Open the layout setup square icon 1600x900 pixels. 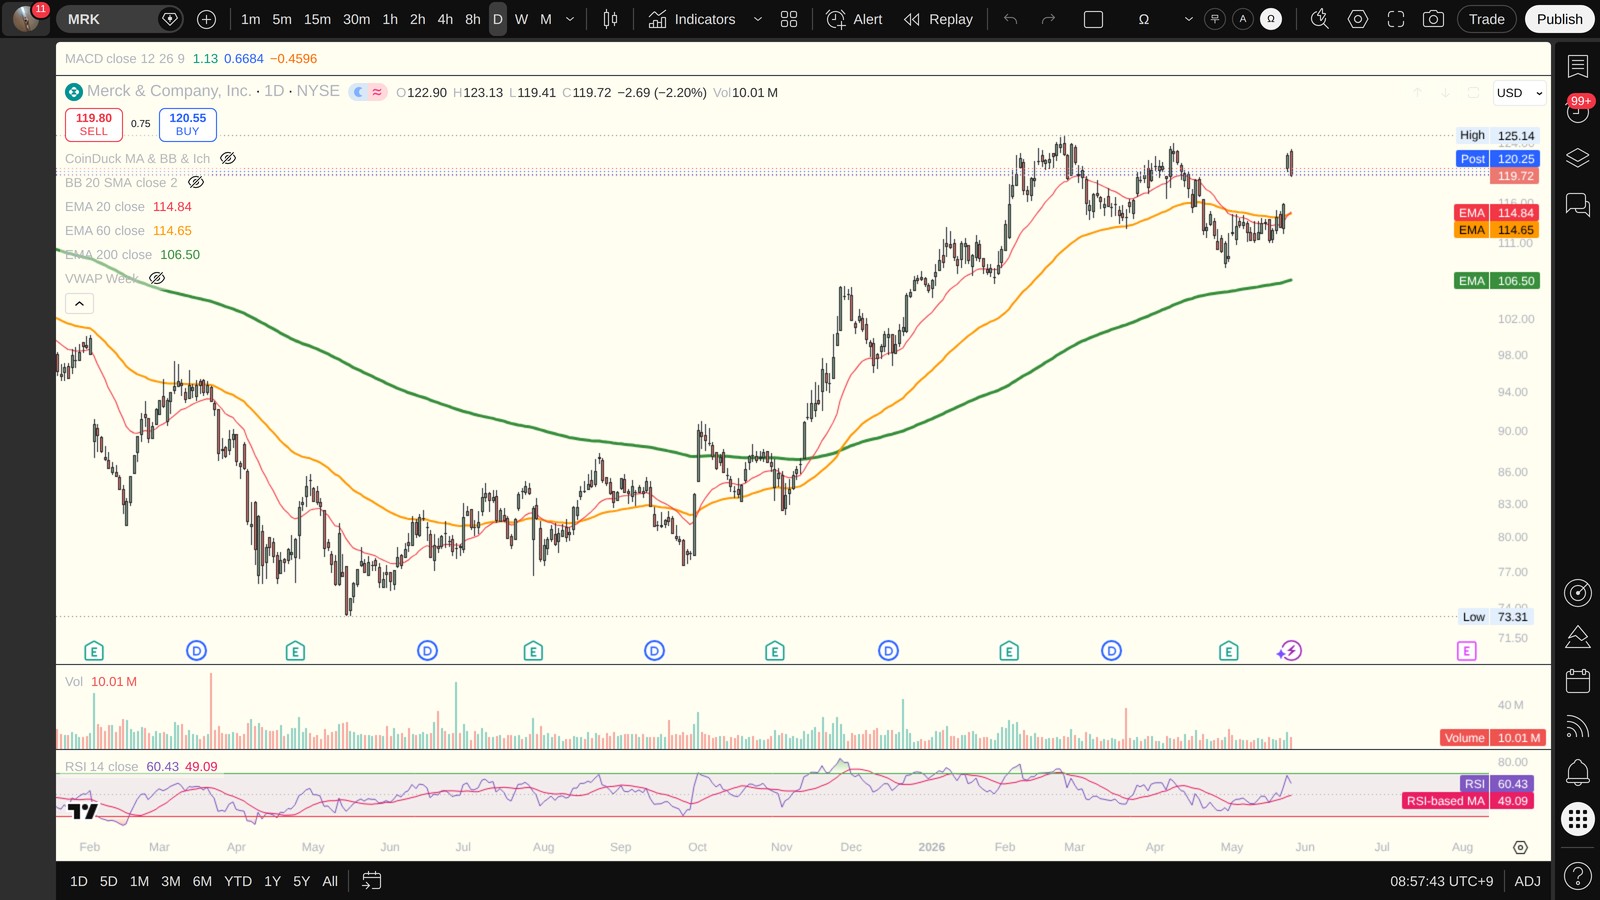[x=1094, y=19]
